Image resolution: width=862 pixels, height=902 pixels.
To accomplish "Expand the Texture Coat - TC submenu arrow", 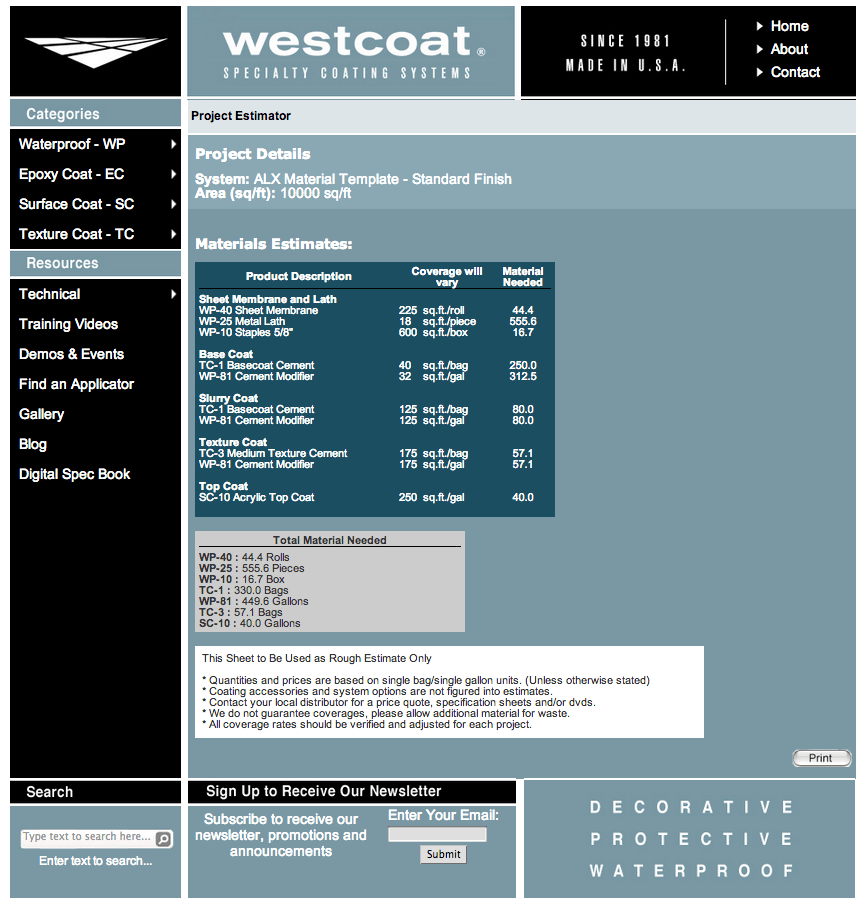I will [x=173, y=234].
